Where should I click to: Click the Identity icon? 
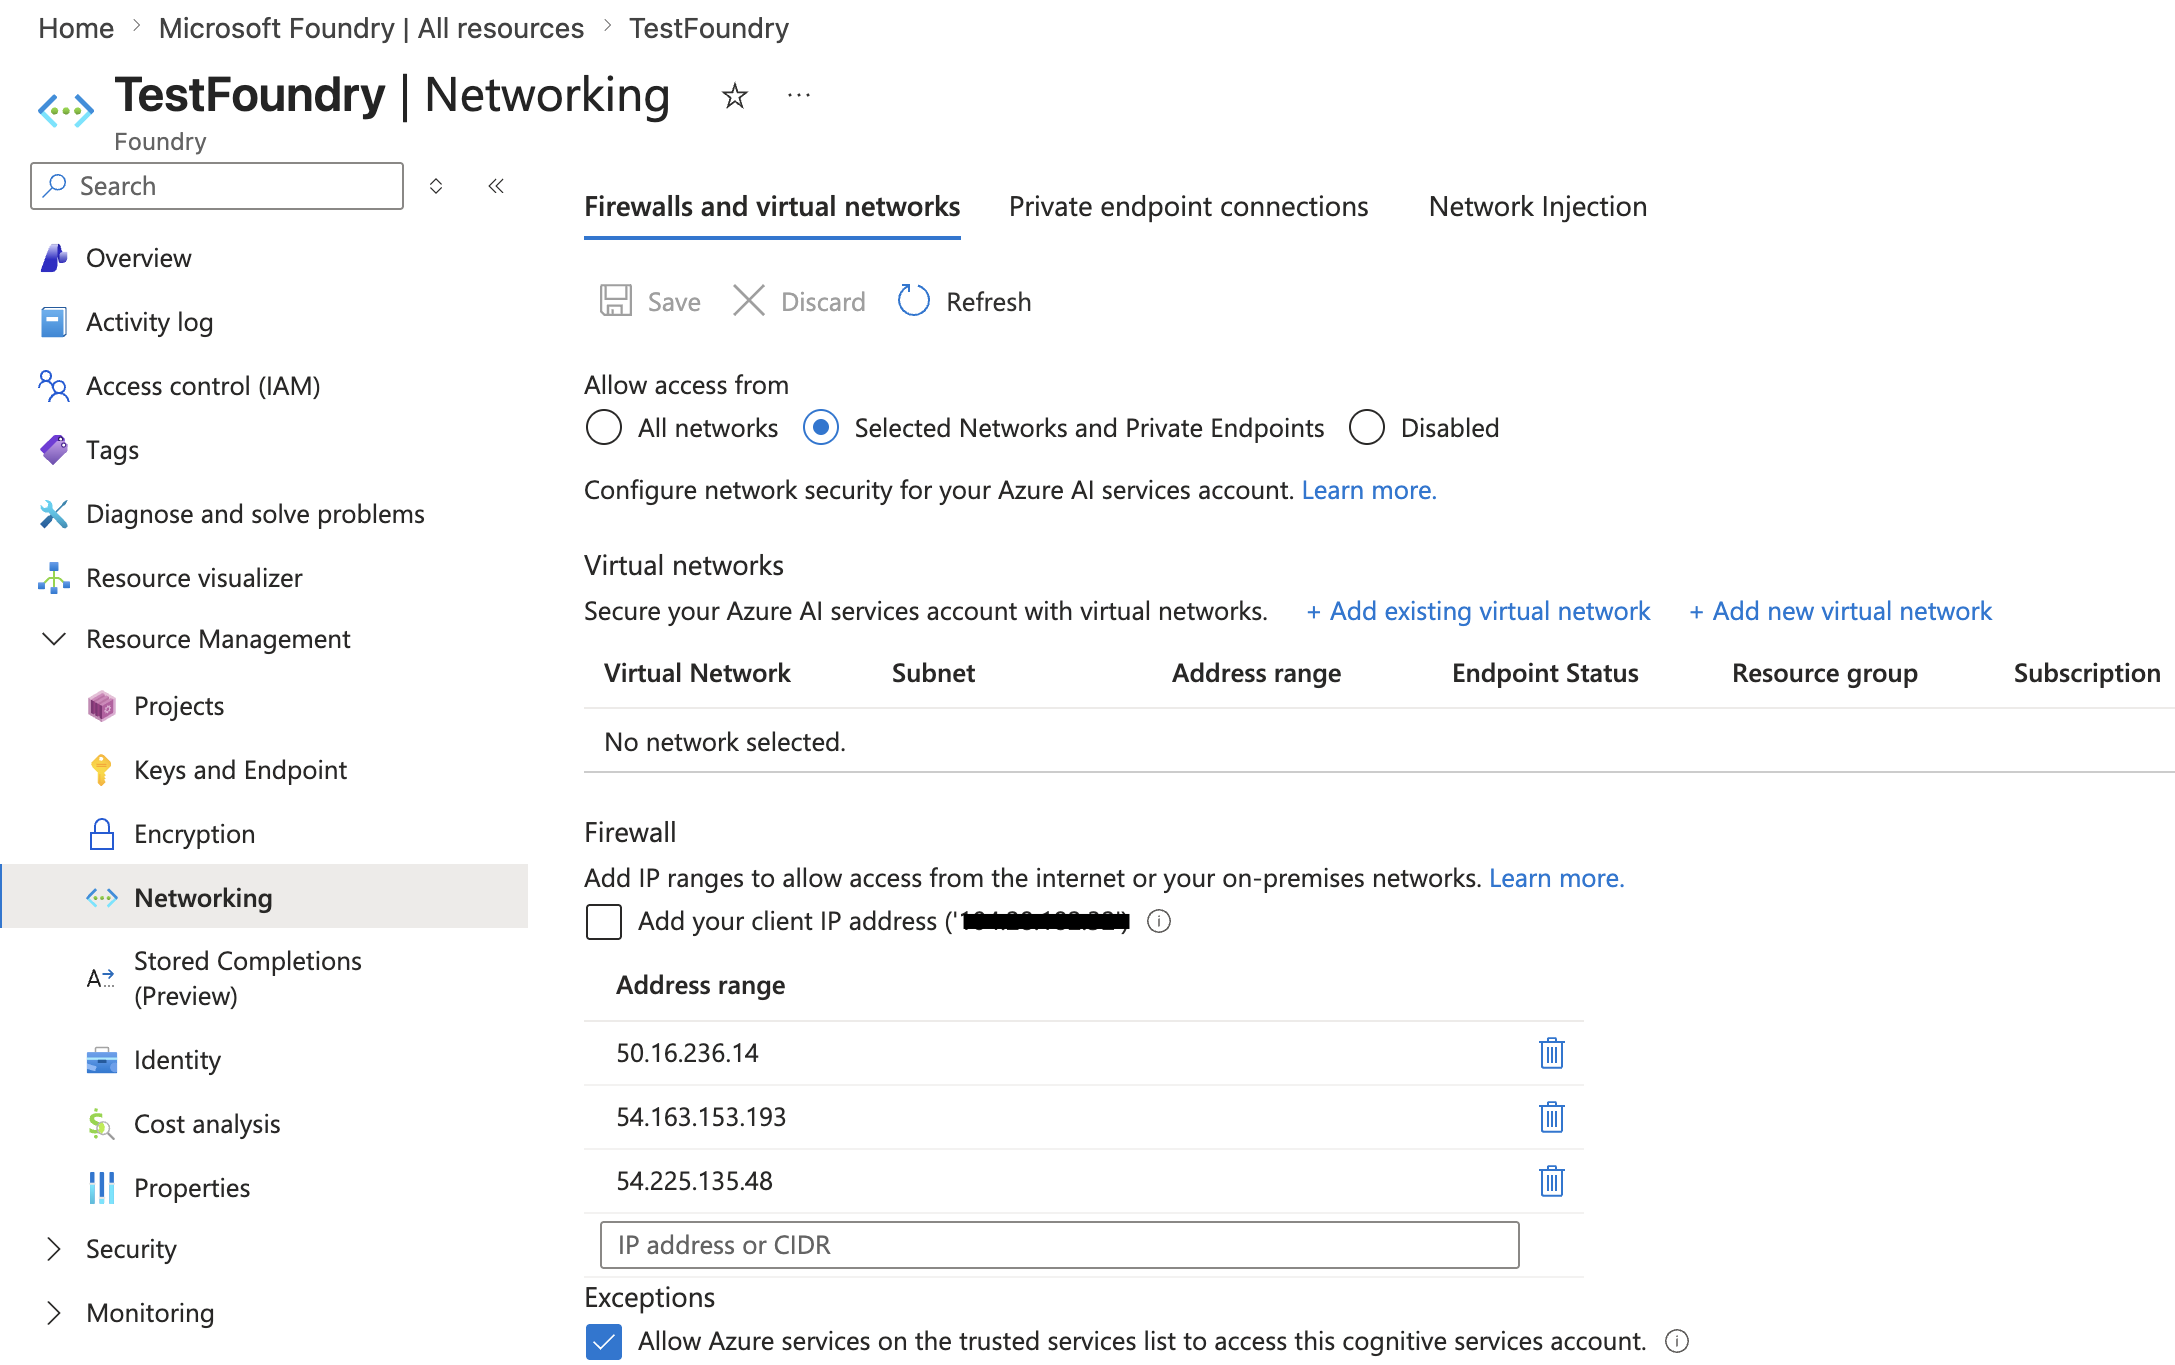[x=101, y=1060]
